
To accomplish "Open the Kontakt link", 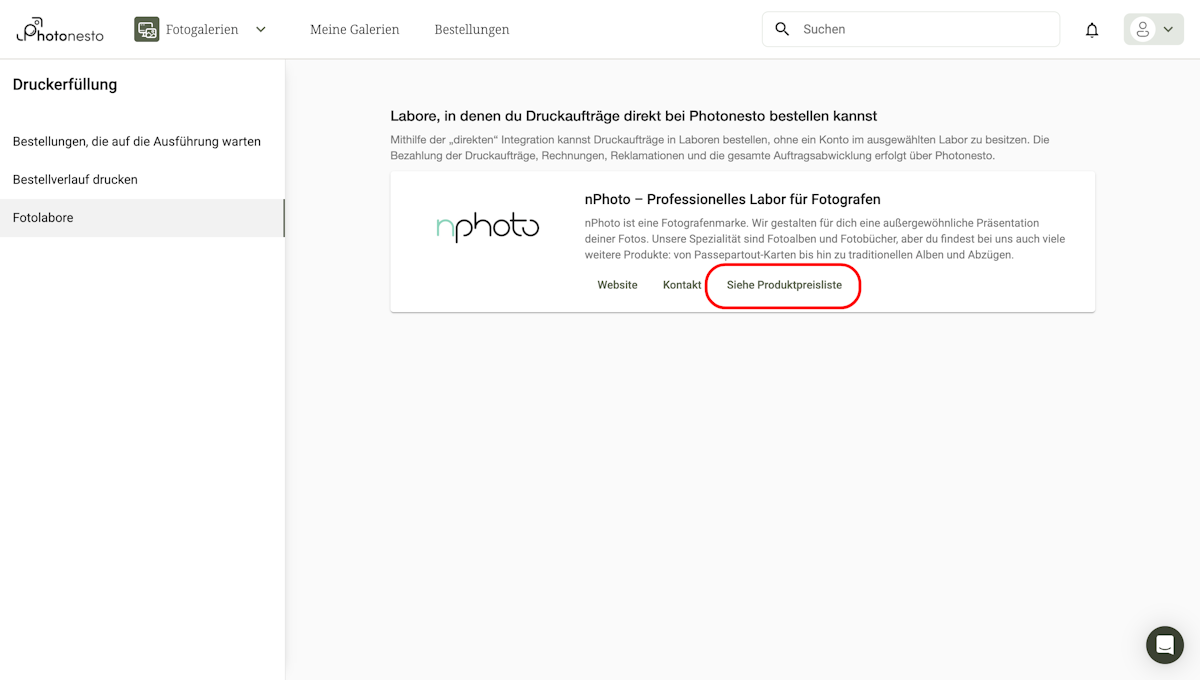I will 681,284.
